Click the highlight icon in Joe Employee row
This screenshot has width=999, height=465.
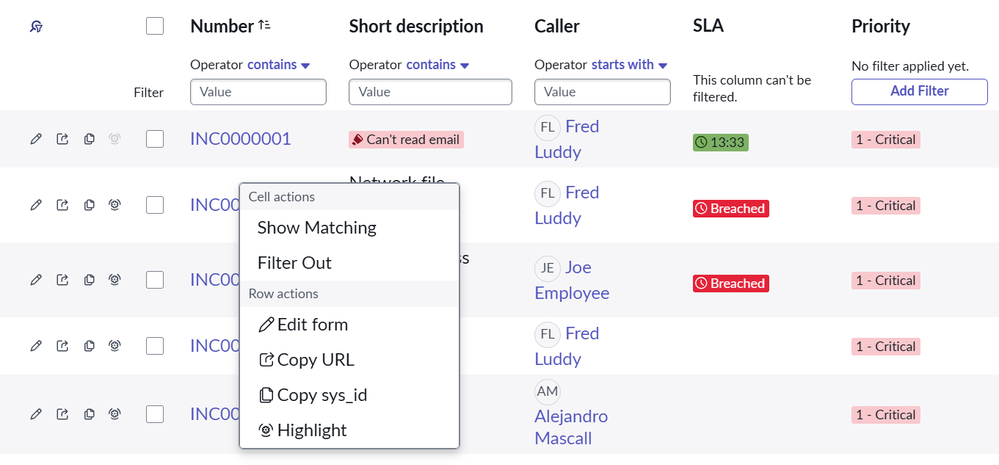115,279
